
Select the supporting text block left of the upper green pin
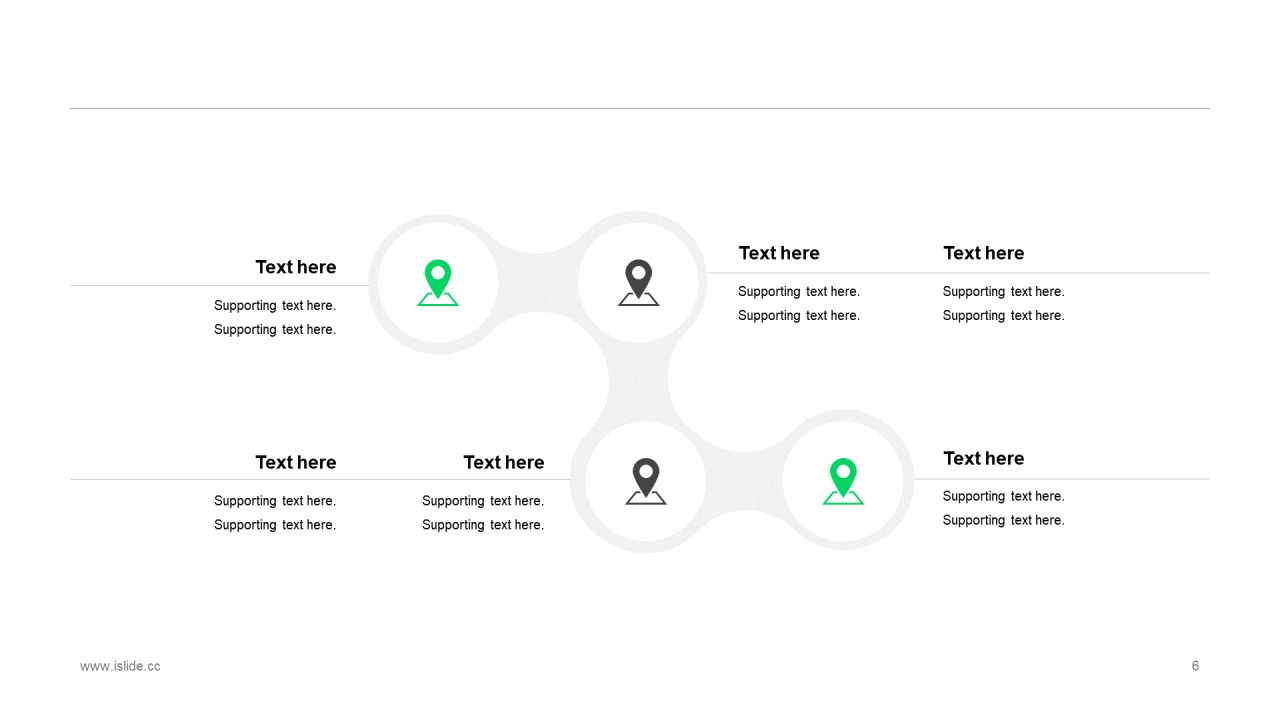275,318
